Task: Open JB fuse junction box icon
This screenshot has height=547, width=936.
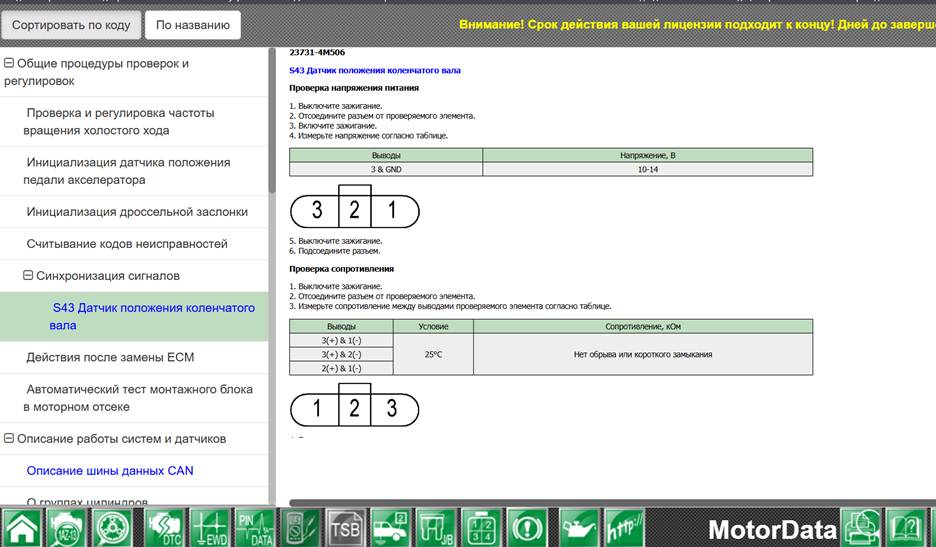Action: [x=436, y=528]
